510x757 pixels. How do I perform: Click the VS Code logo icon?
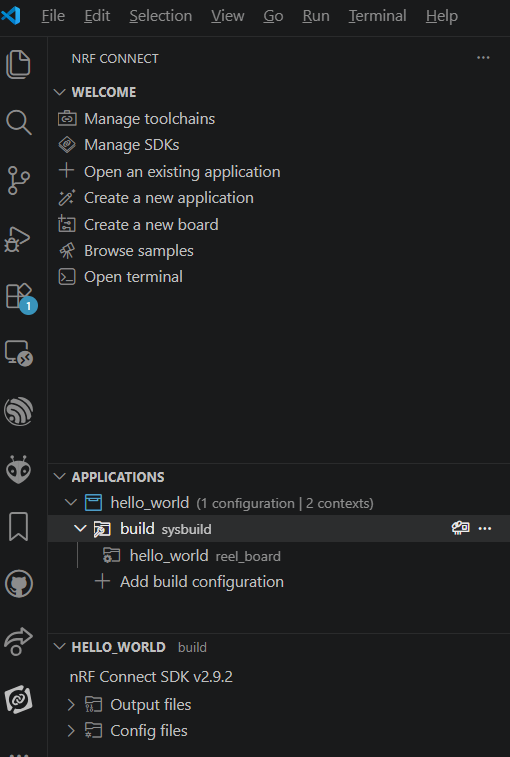coord(10,16)
